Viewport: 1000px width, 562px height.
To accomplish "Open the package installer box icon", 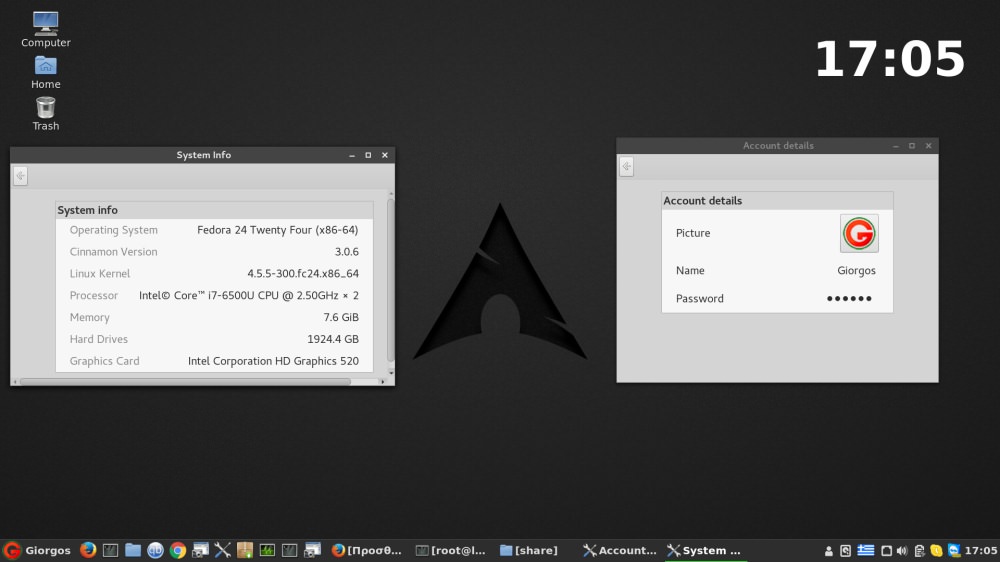I will (245, 550).
